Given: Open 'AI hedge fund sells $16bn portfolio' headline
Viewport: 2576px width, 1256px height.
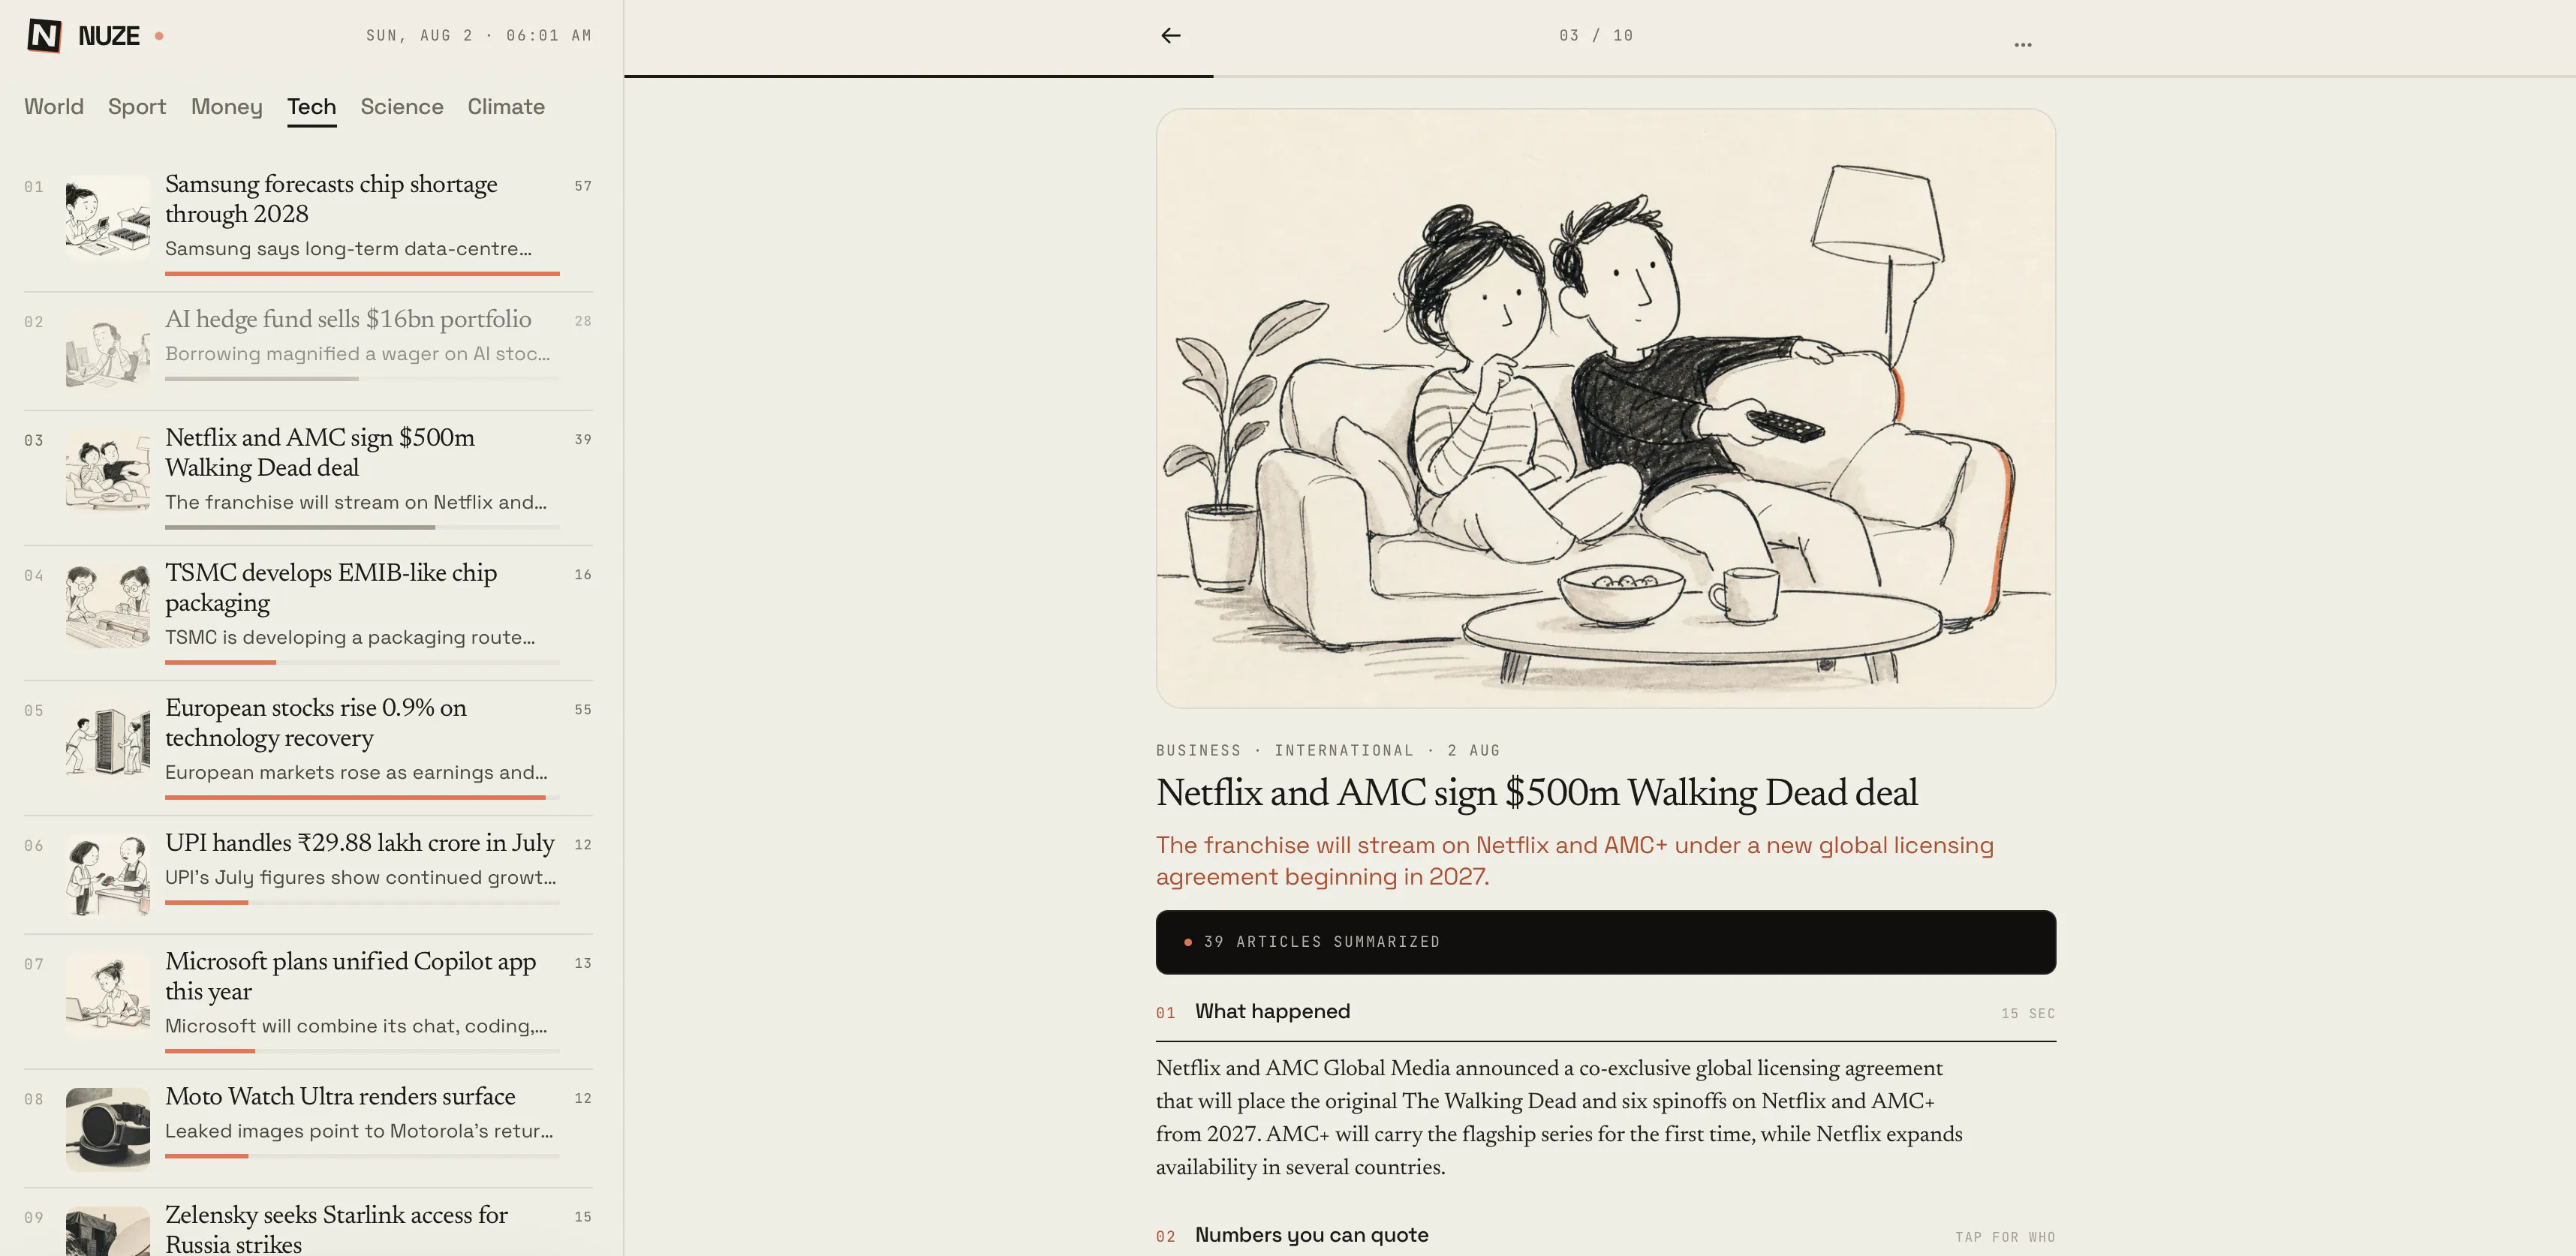Looking at the screenshot, I should tap(348, 319).
